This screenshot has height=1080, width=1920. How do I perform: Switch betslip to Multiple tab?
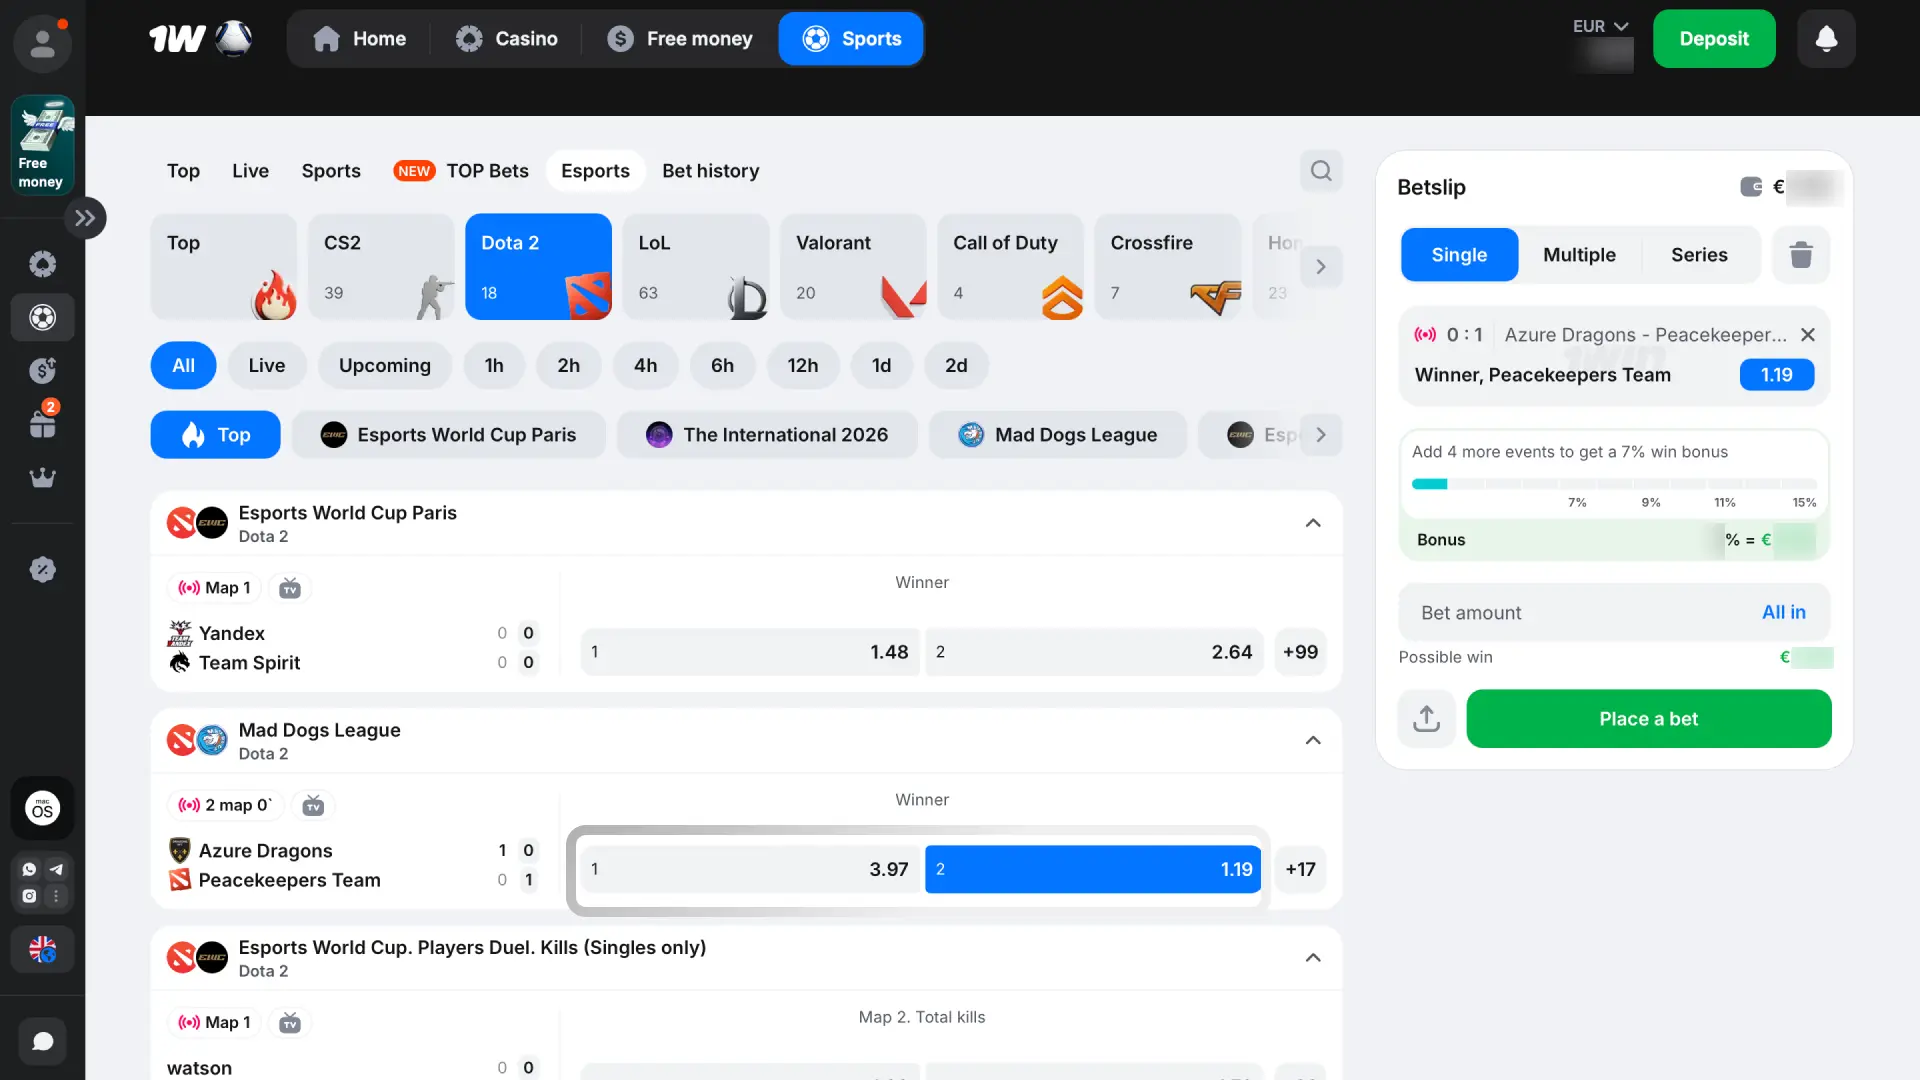click(1579, 255)
